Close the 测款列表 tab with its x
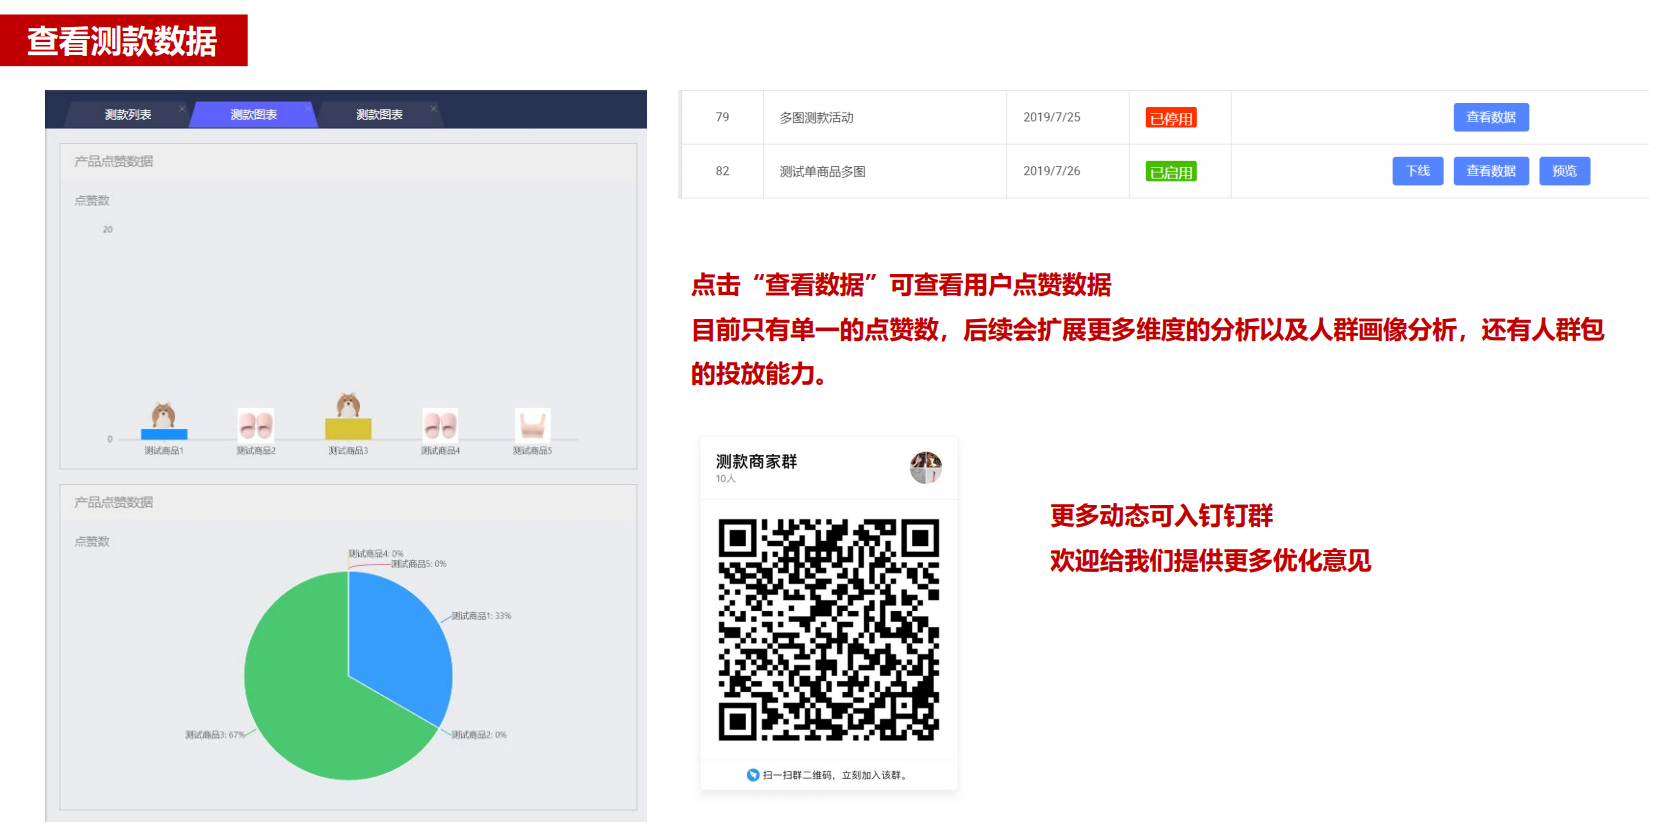The width and height of the screenshot is (1662, 822). (182, 108)
